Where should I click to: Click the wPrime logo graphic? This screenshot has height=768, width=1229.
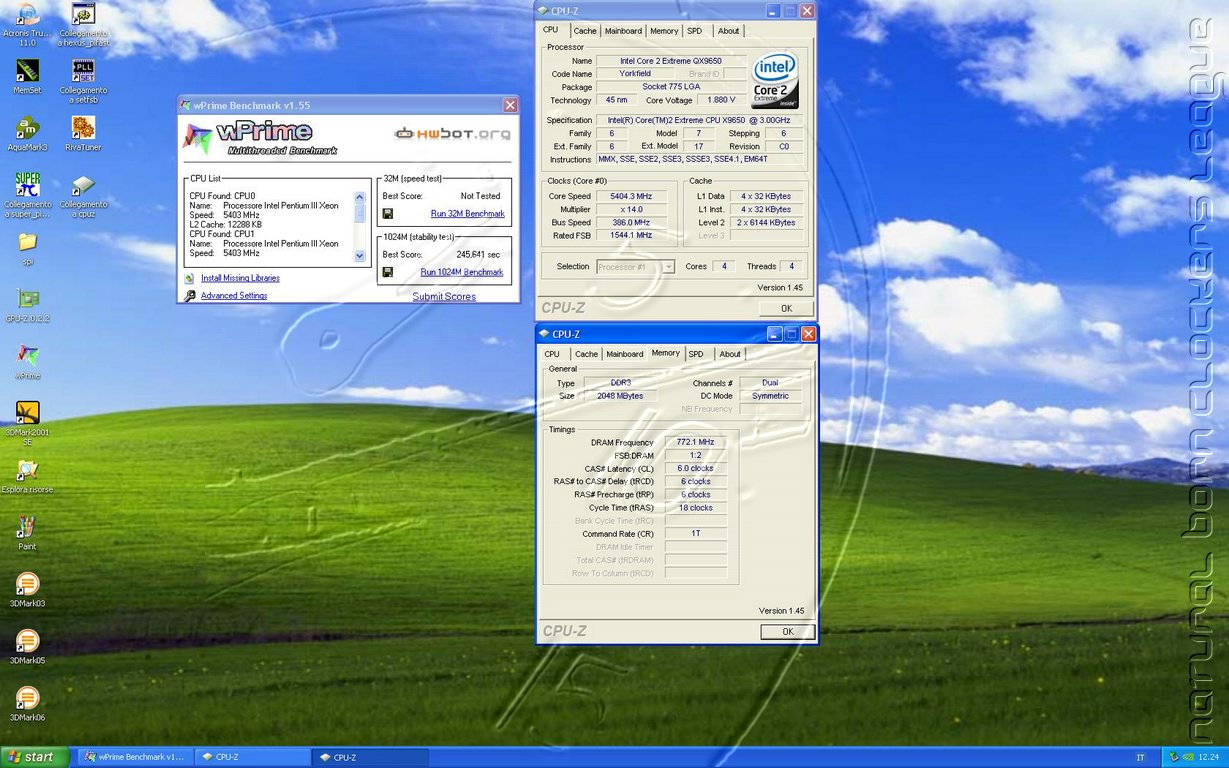coord(262,137)
